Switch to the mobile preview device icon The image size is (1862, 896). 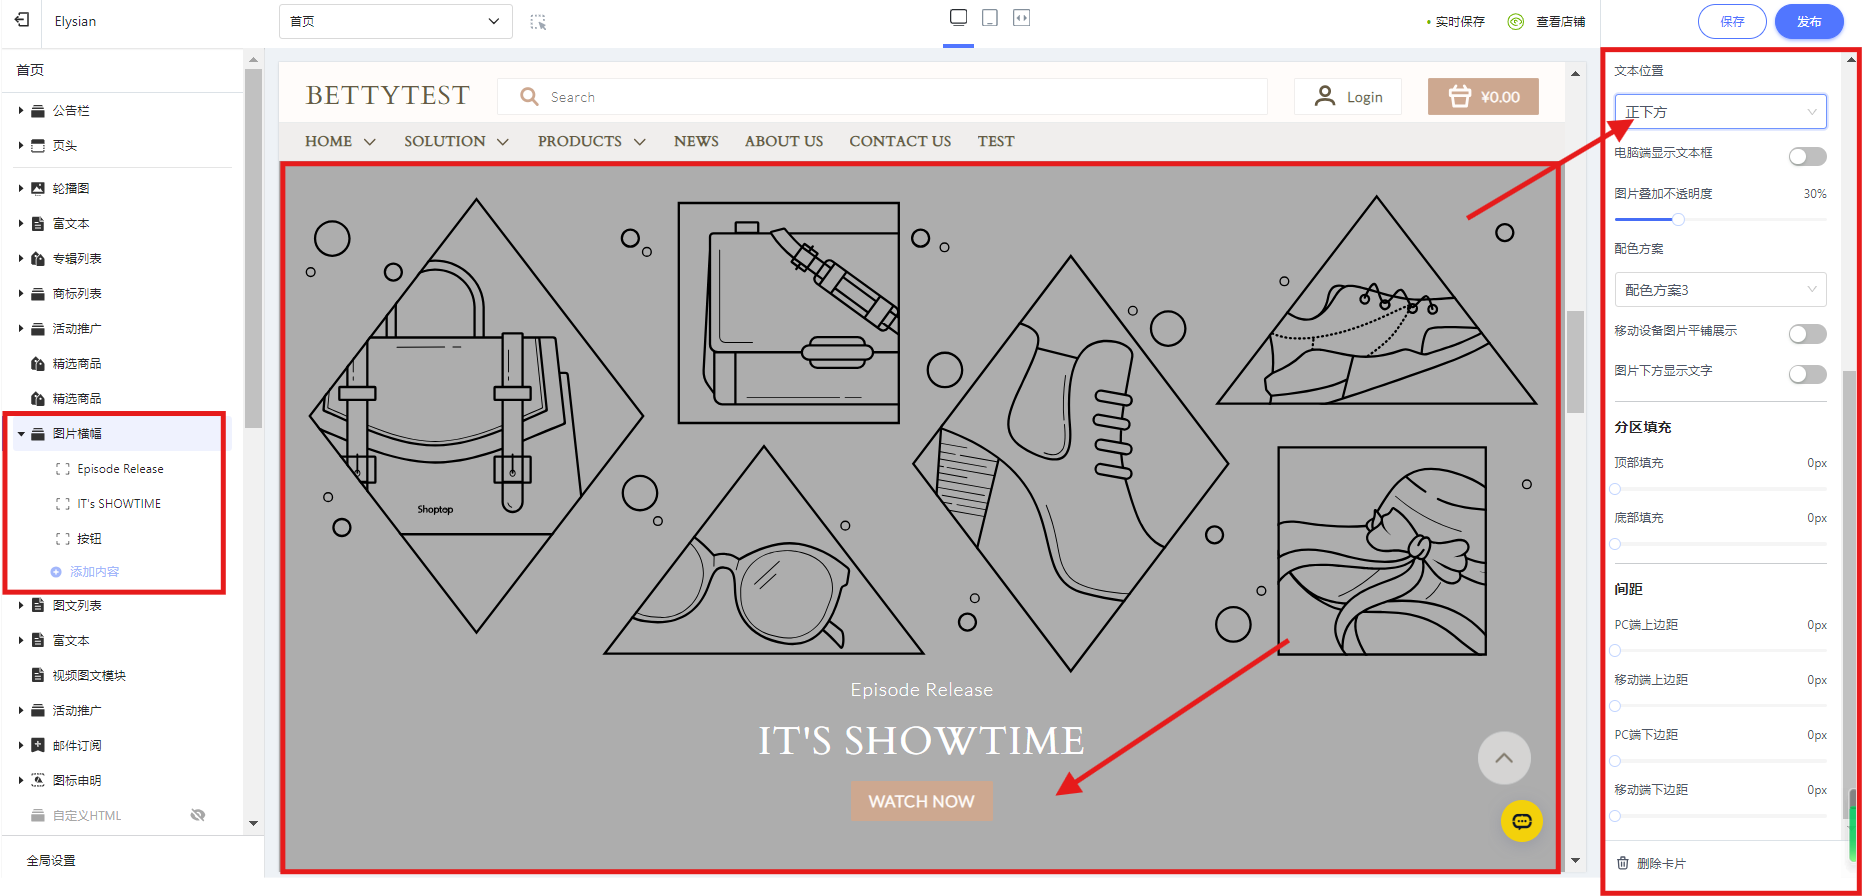[x=990, y=18]
